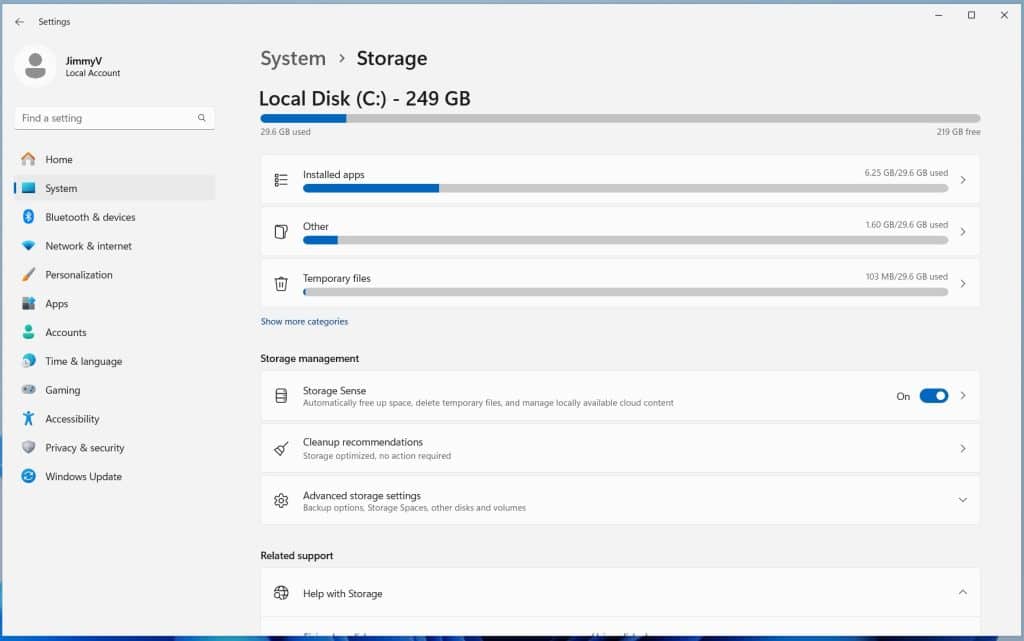This screenshot has height=641, width=1024.
Task: Click the Storage Sense drive icon
Action: coord(281,395)
